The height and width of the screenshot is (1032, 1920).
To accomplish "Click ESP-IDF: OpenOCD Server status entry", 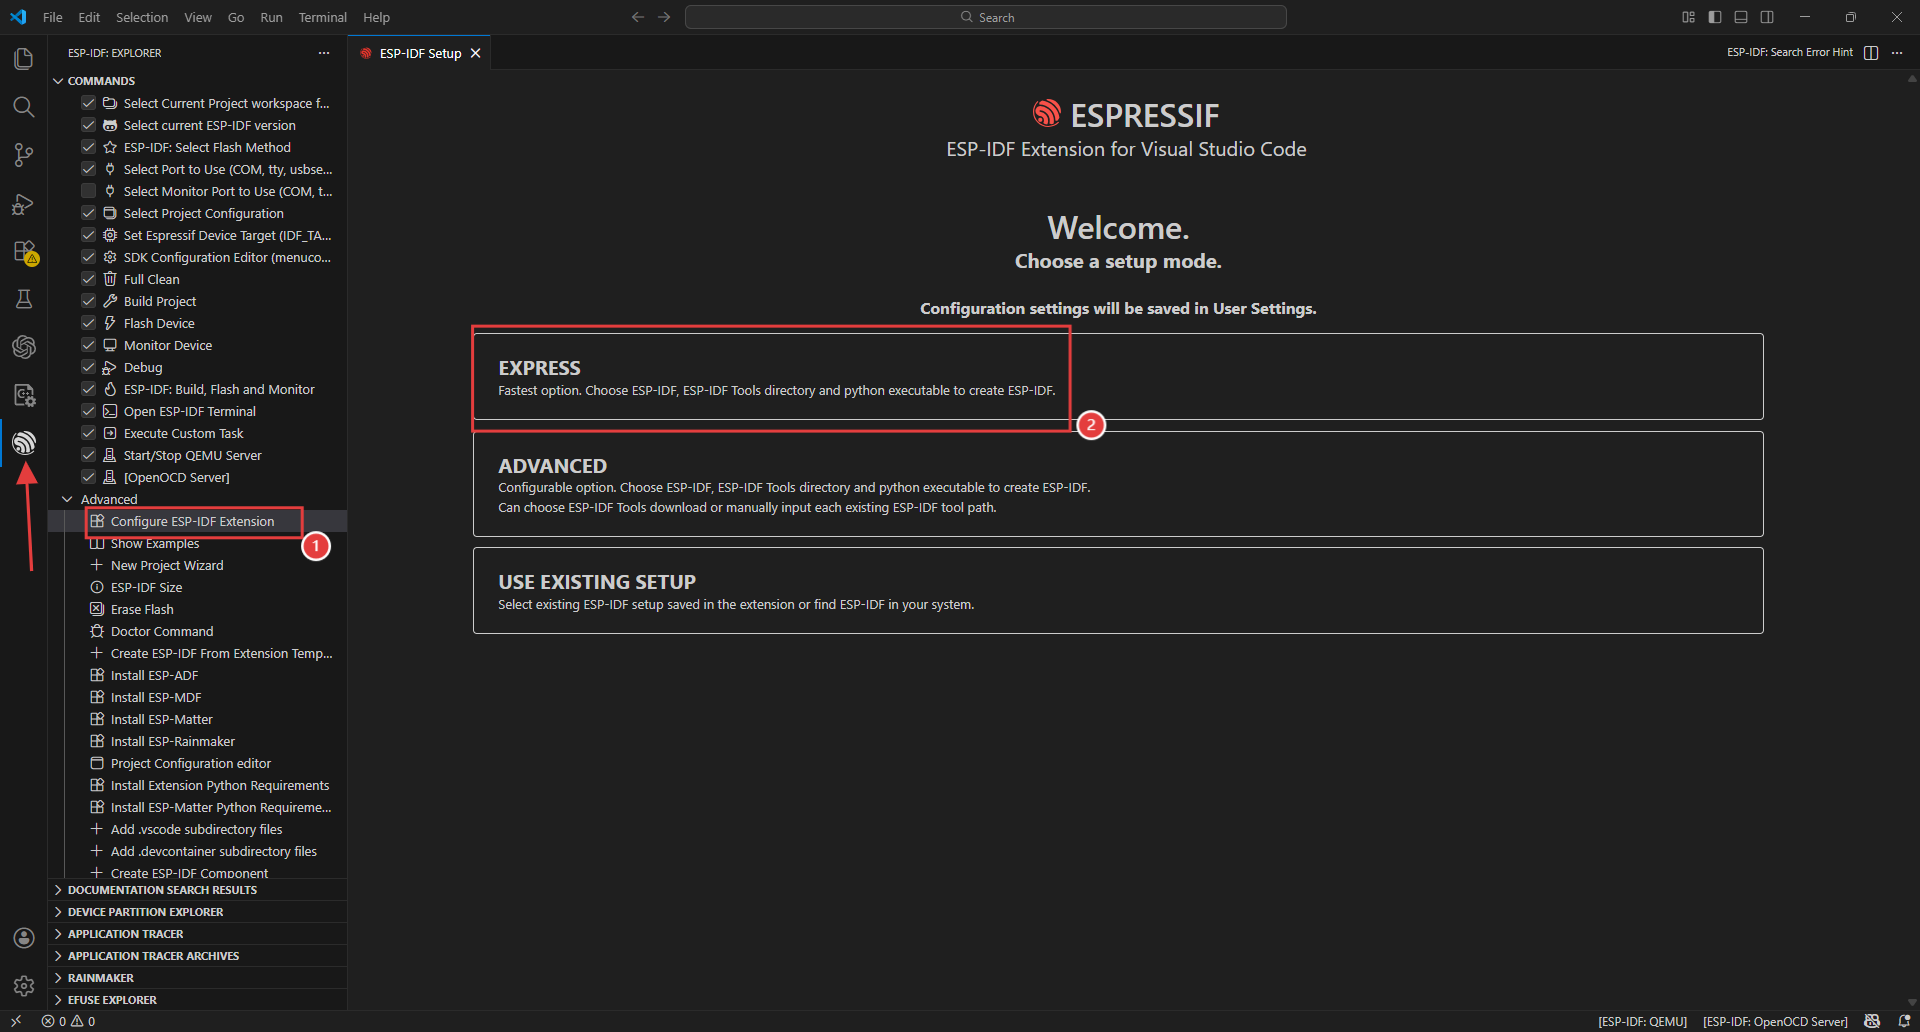I will coord(1775,1021).
